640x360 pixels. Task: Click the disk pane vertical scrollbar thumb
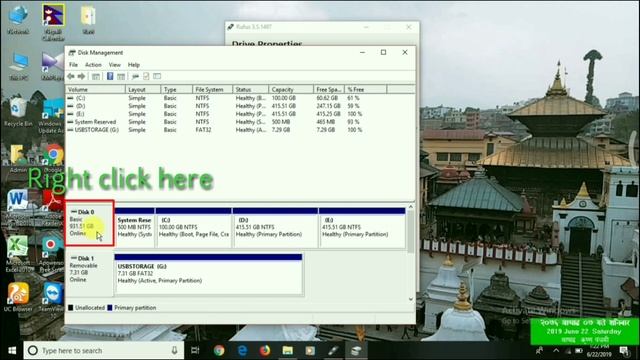coord(411,231)
